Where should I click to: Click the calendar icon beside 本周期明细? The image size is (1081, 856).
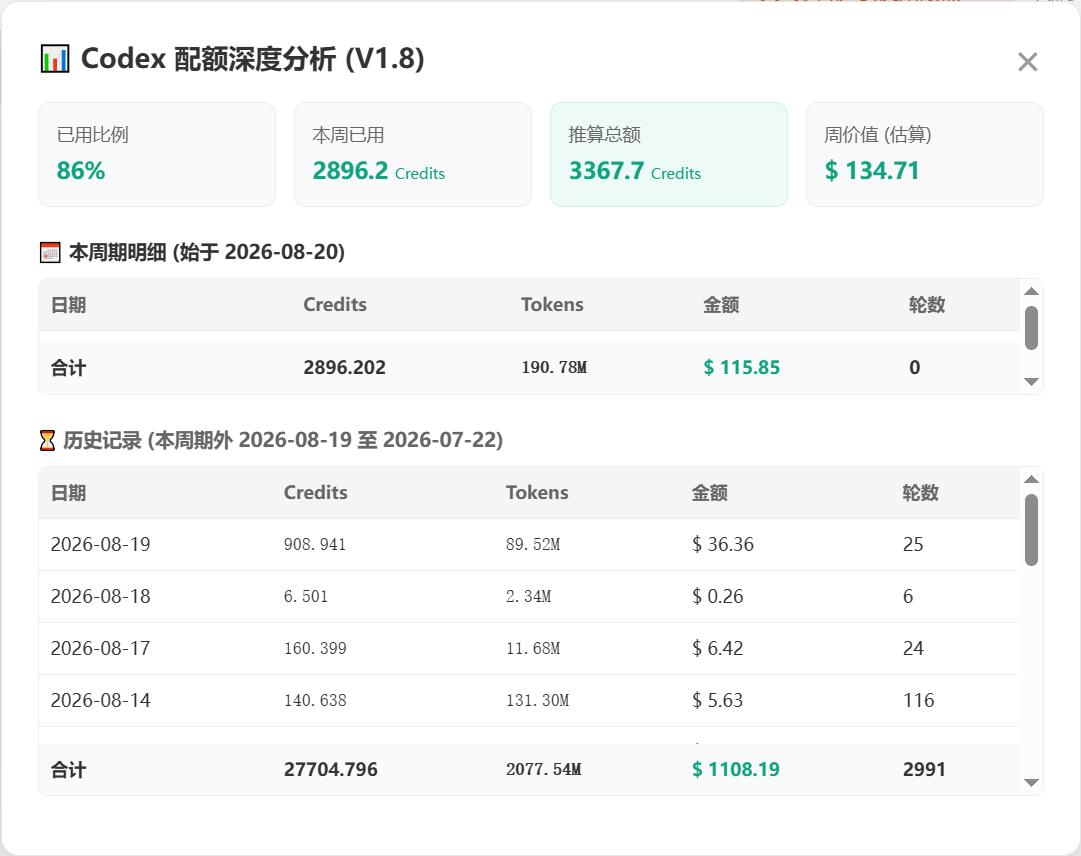pos(50,253)
